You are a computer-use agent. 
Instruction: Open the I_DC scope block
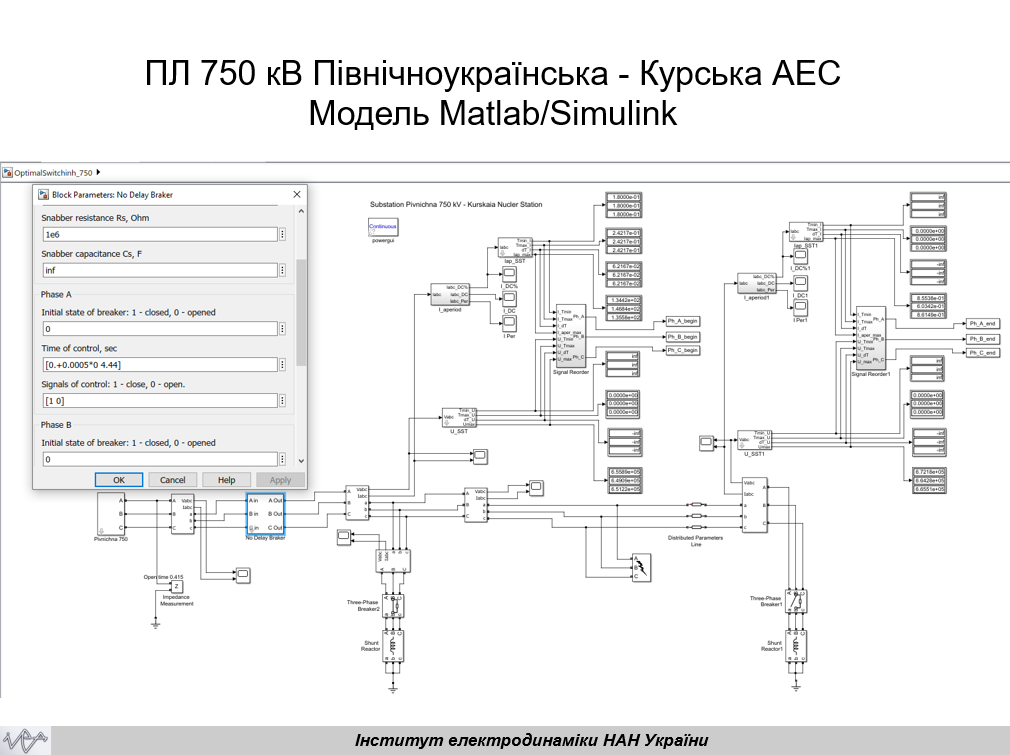(509, 299)
